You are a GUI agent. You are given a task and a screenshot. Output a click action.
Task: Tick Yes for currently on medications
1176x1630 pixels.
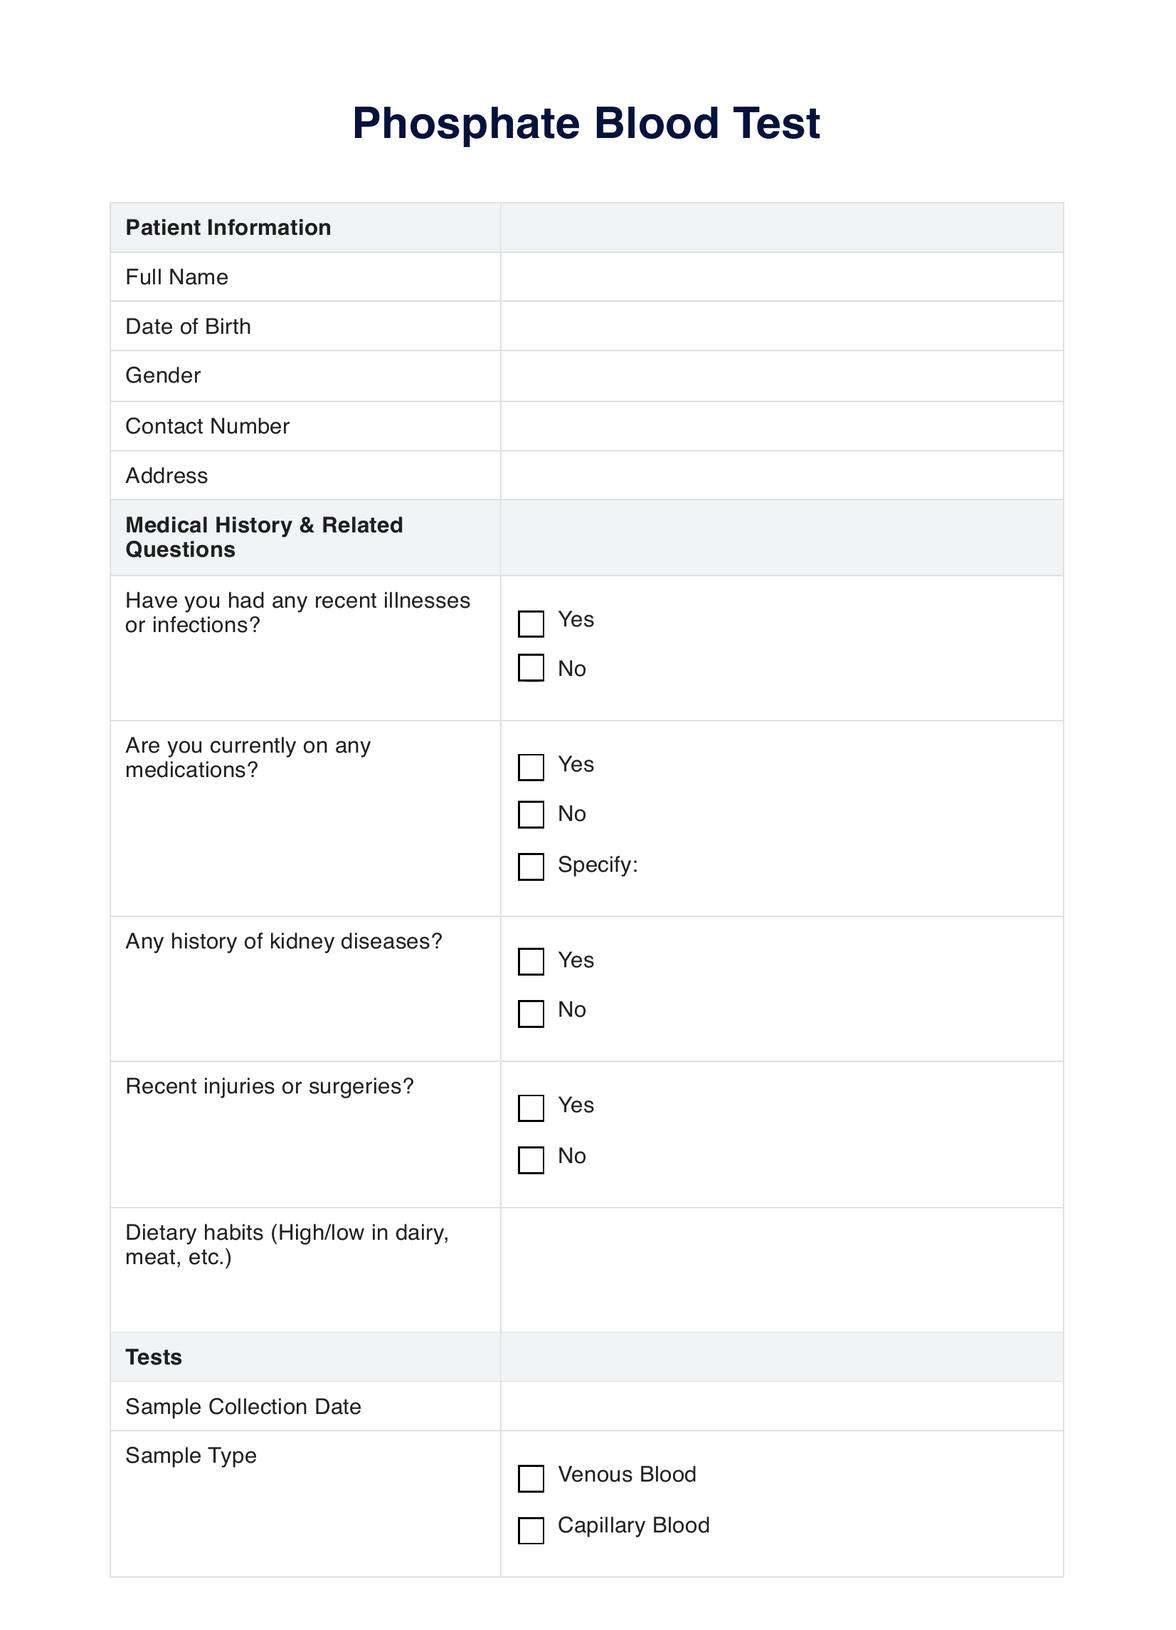(x=531, y=767)
